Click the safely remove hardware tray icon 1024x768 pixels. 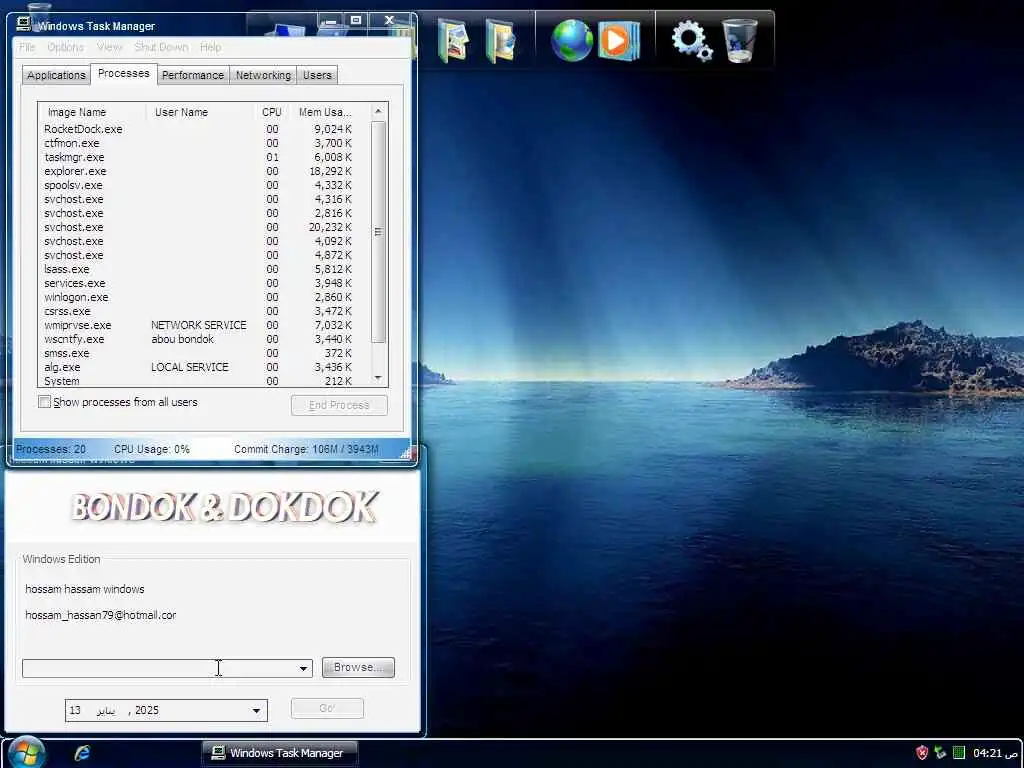940,753
